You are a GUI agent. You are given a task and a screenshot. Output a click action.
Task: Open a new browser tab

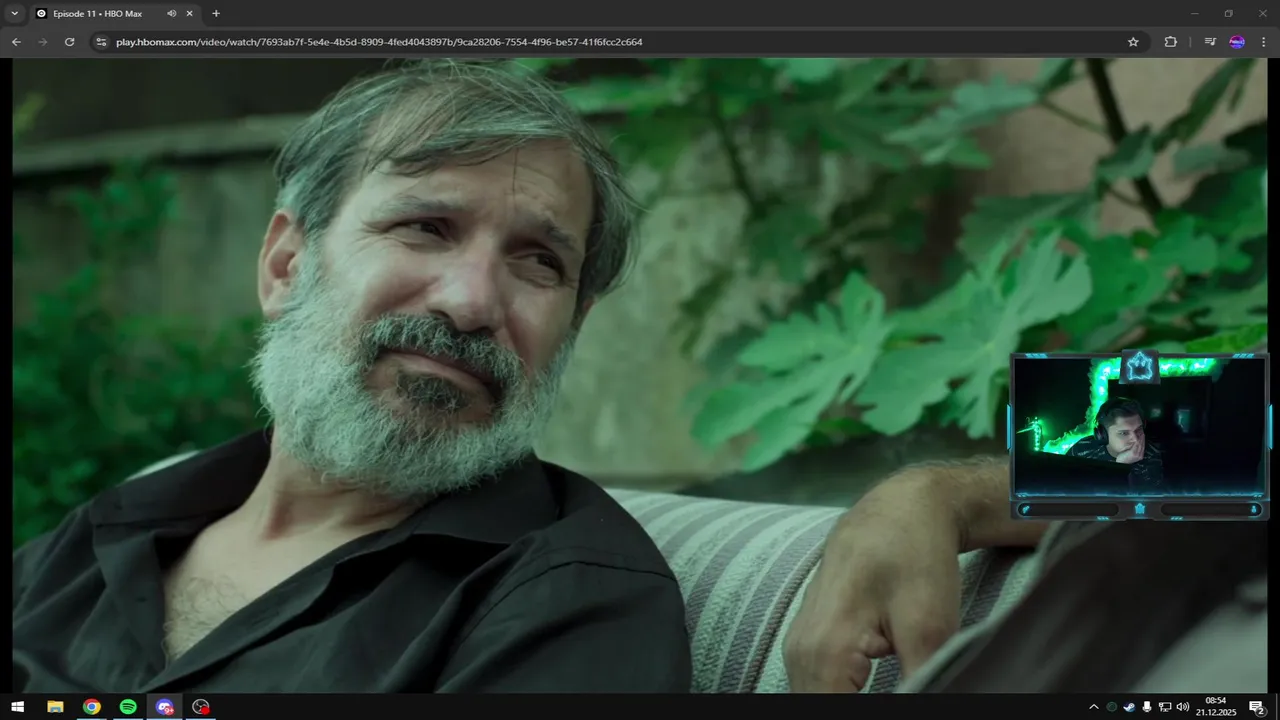tap(216, 13)
